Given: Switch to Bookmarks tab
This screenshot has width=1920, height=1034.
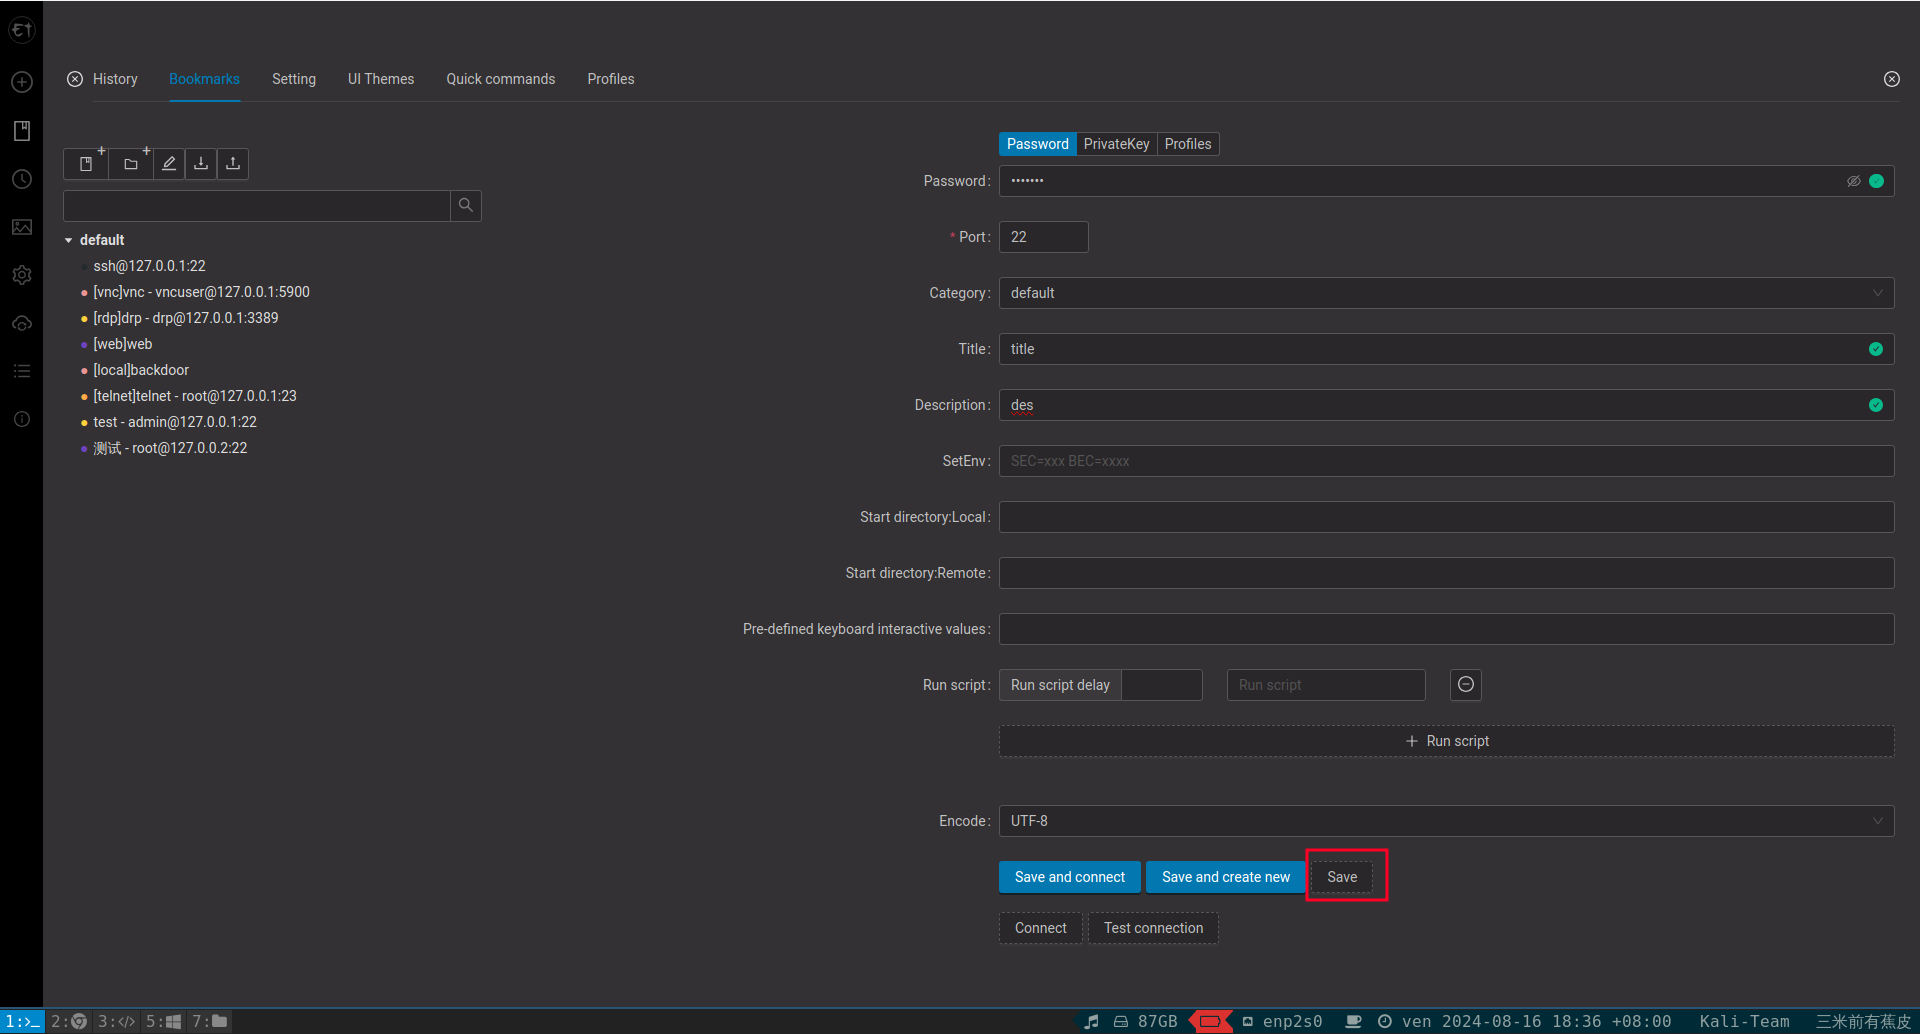Looking at the screenshot, I should 204,79.
